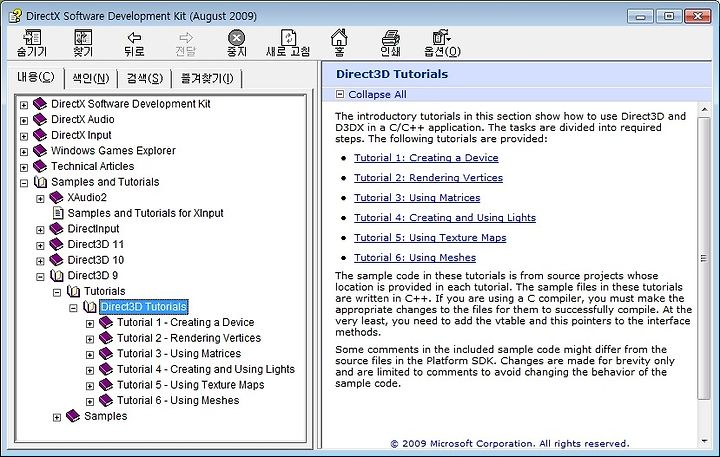Expand the Windows Games Explorer node

(x=24, y=152)
